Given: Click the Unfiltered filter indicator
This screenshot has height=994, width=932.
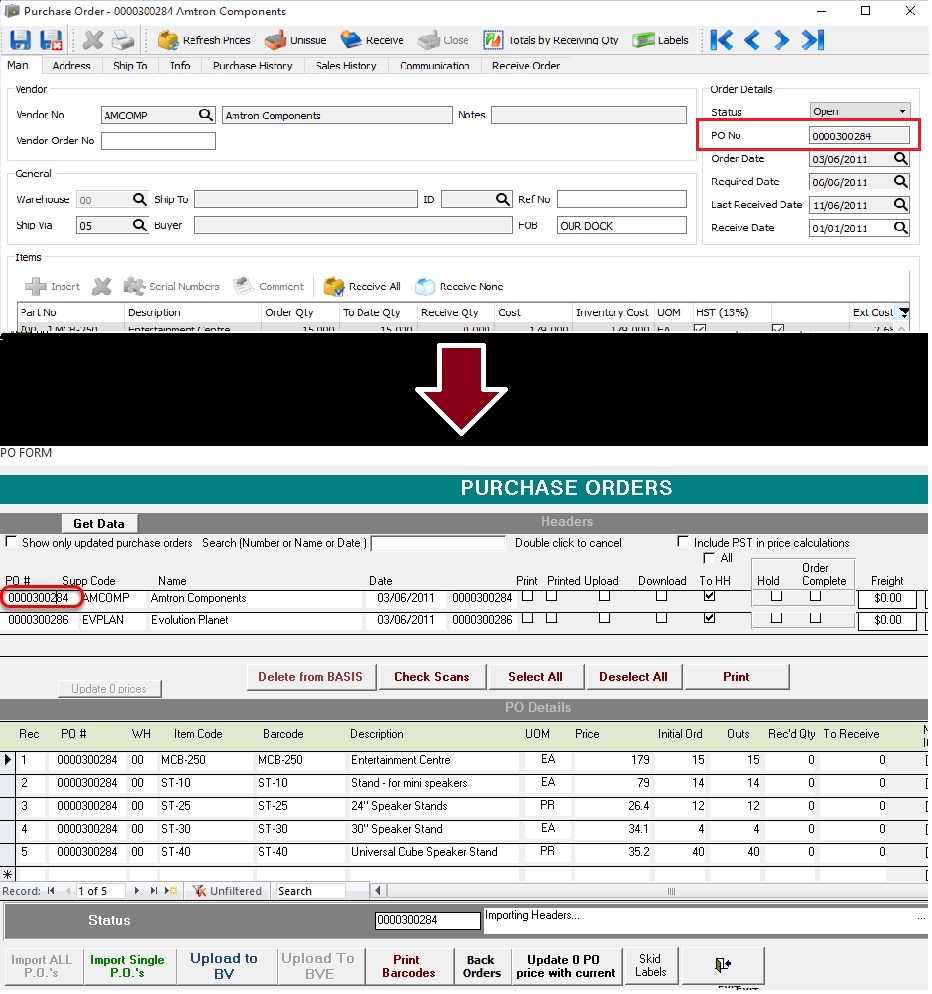Looking at the screenshot, I should click(227, 891).
